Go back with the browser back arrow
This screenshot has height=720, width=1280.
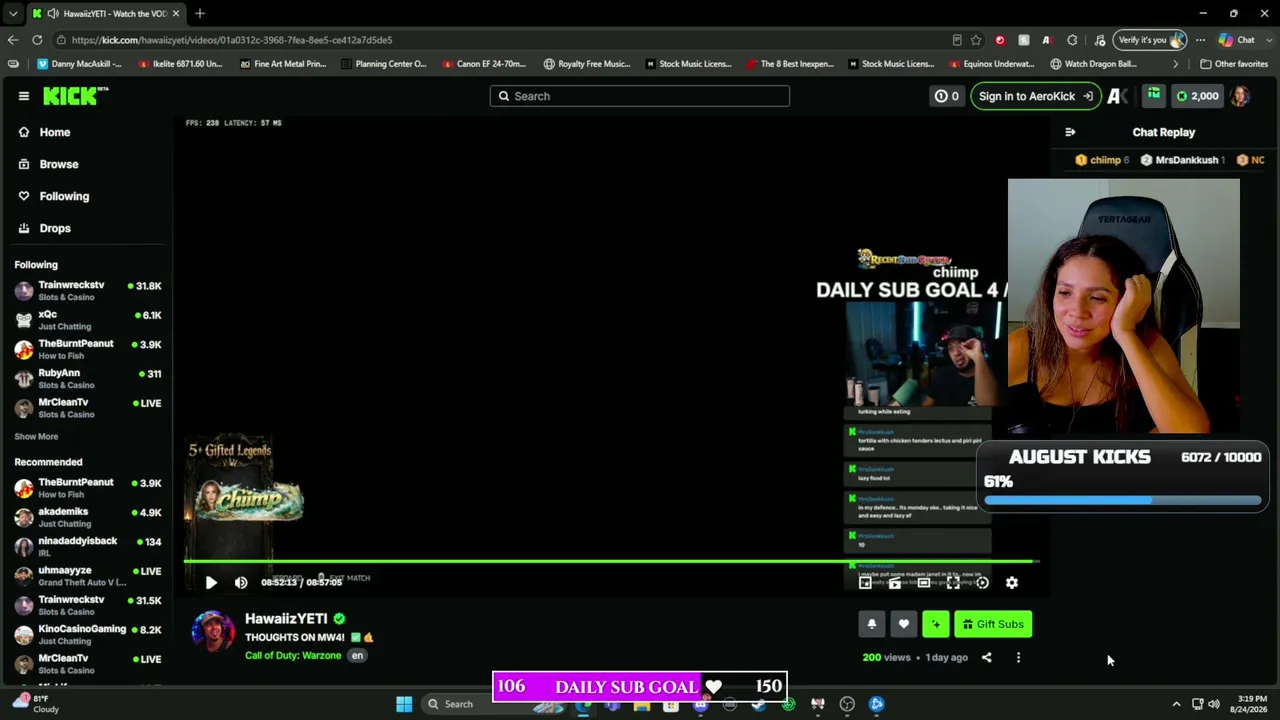coord(12,40)
